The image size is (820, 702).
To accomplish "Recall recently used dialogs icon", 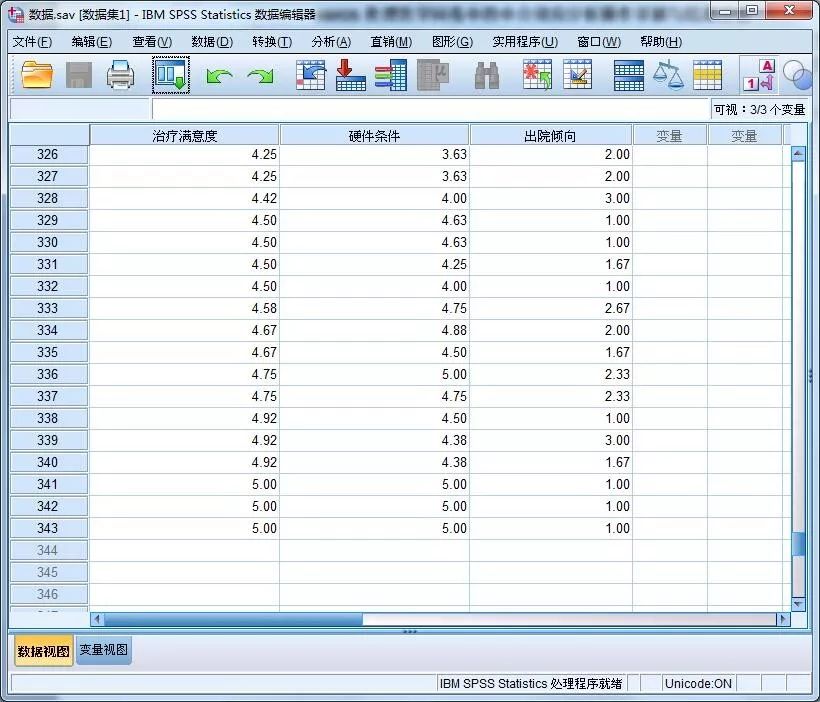I will pos(171,75).
